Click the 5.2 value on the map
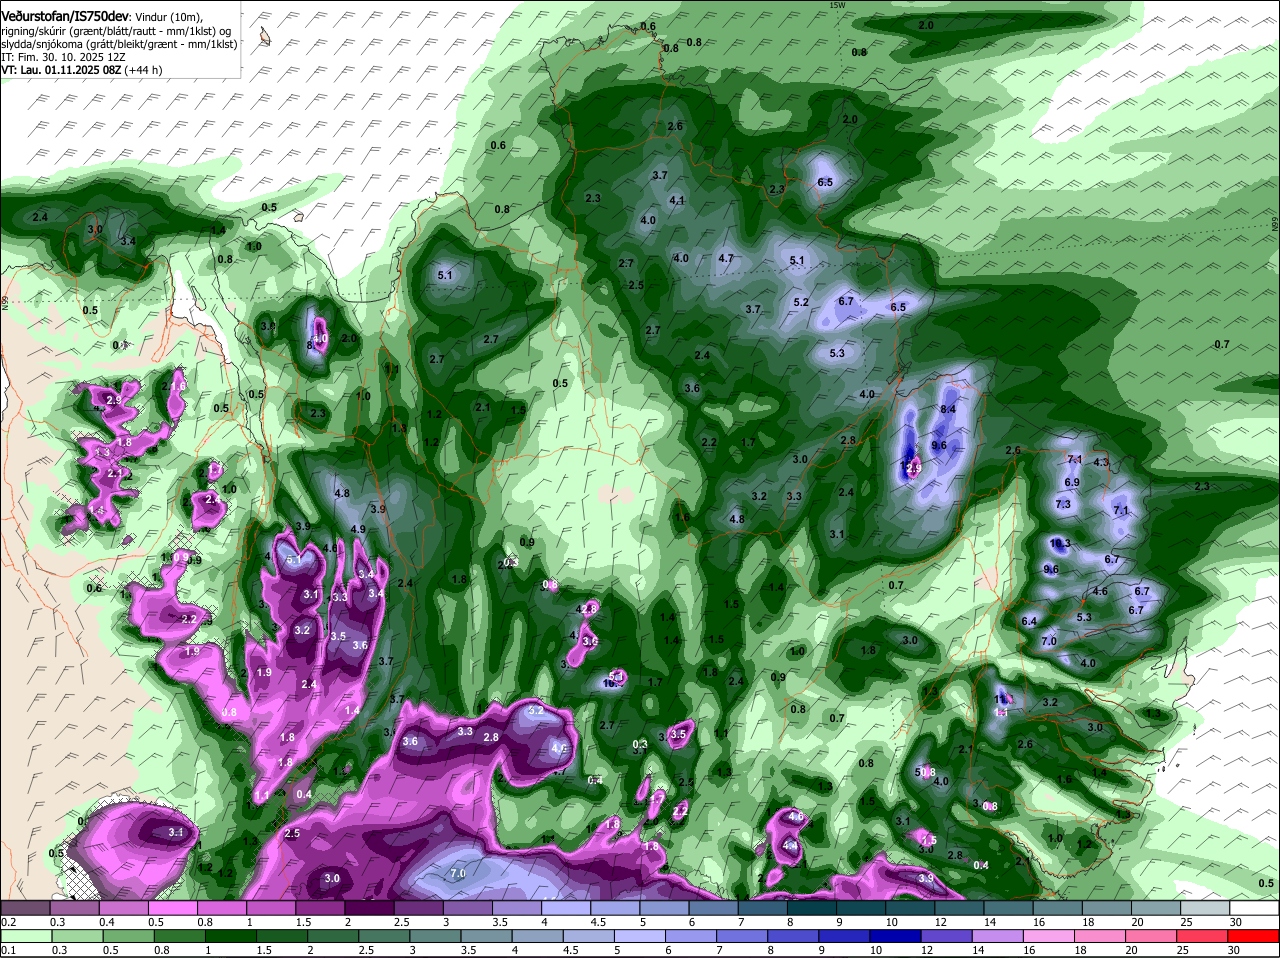Image resolution: width=1280 pixels, height=958 pixels. click(801, 303)
